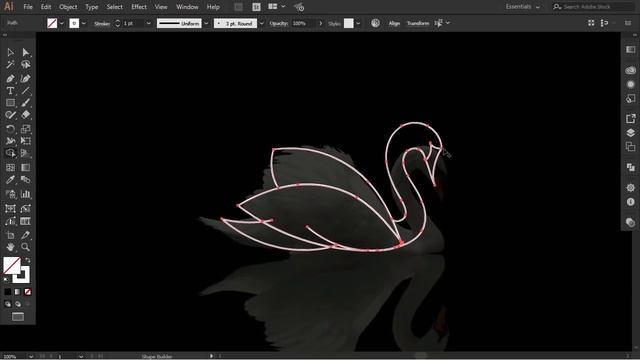Switch to Draw Normal mode
The width and height of the screenshot is (640, 360).
[x=8, y=304]
